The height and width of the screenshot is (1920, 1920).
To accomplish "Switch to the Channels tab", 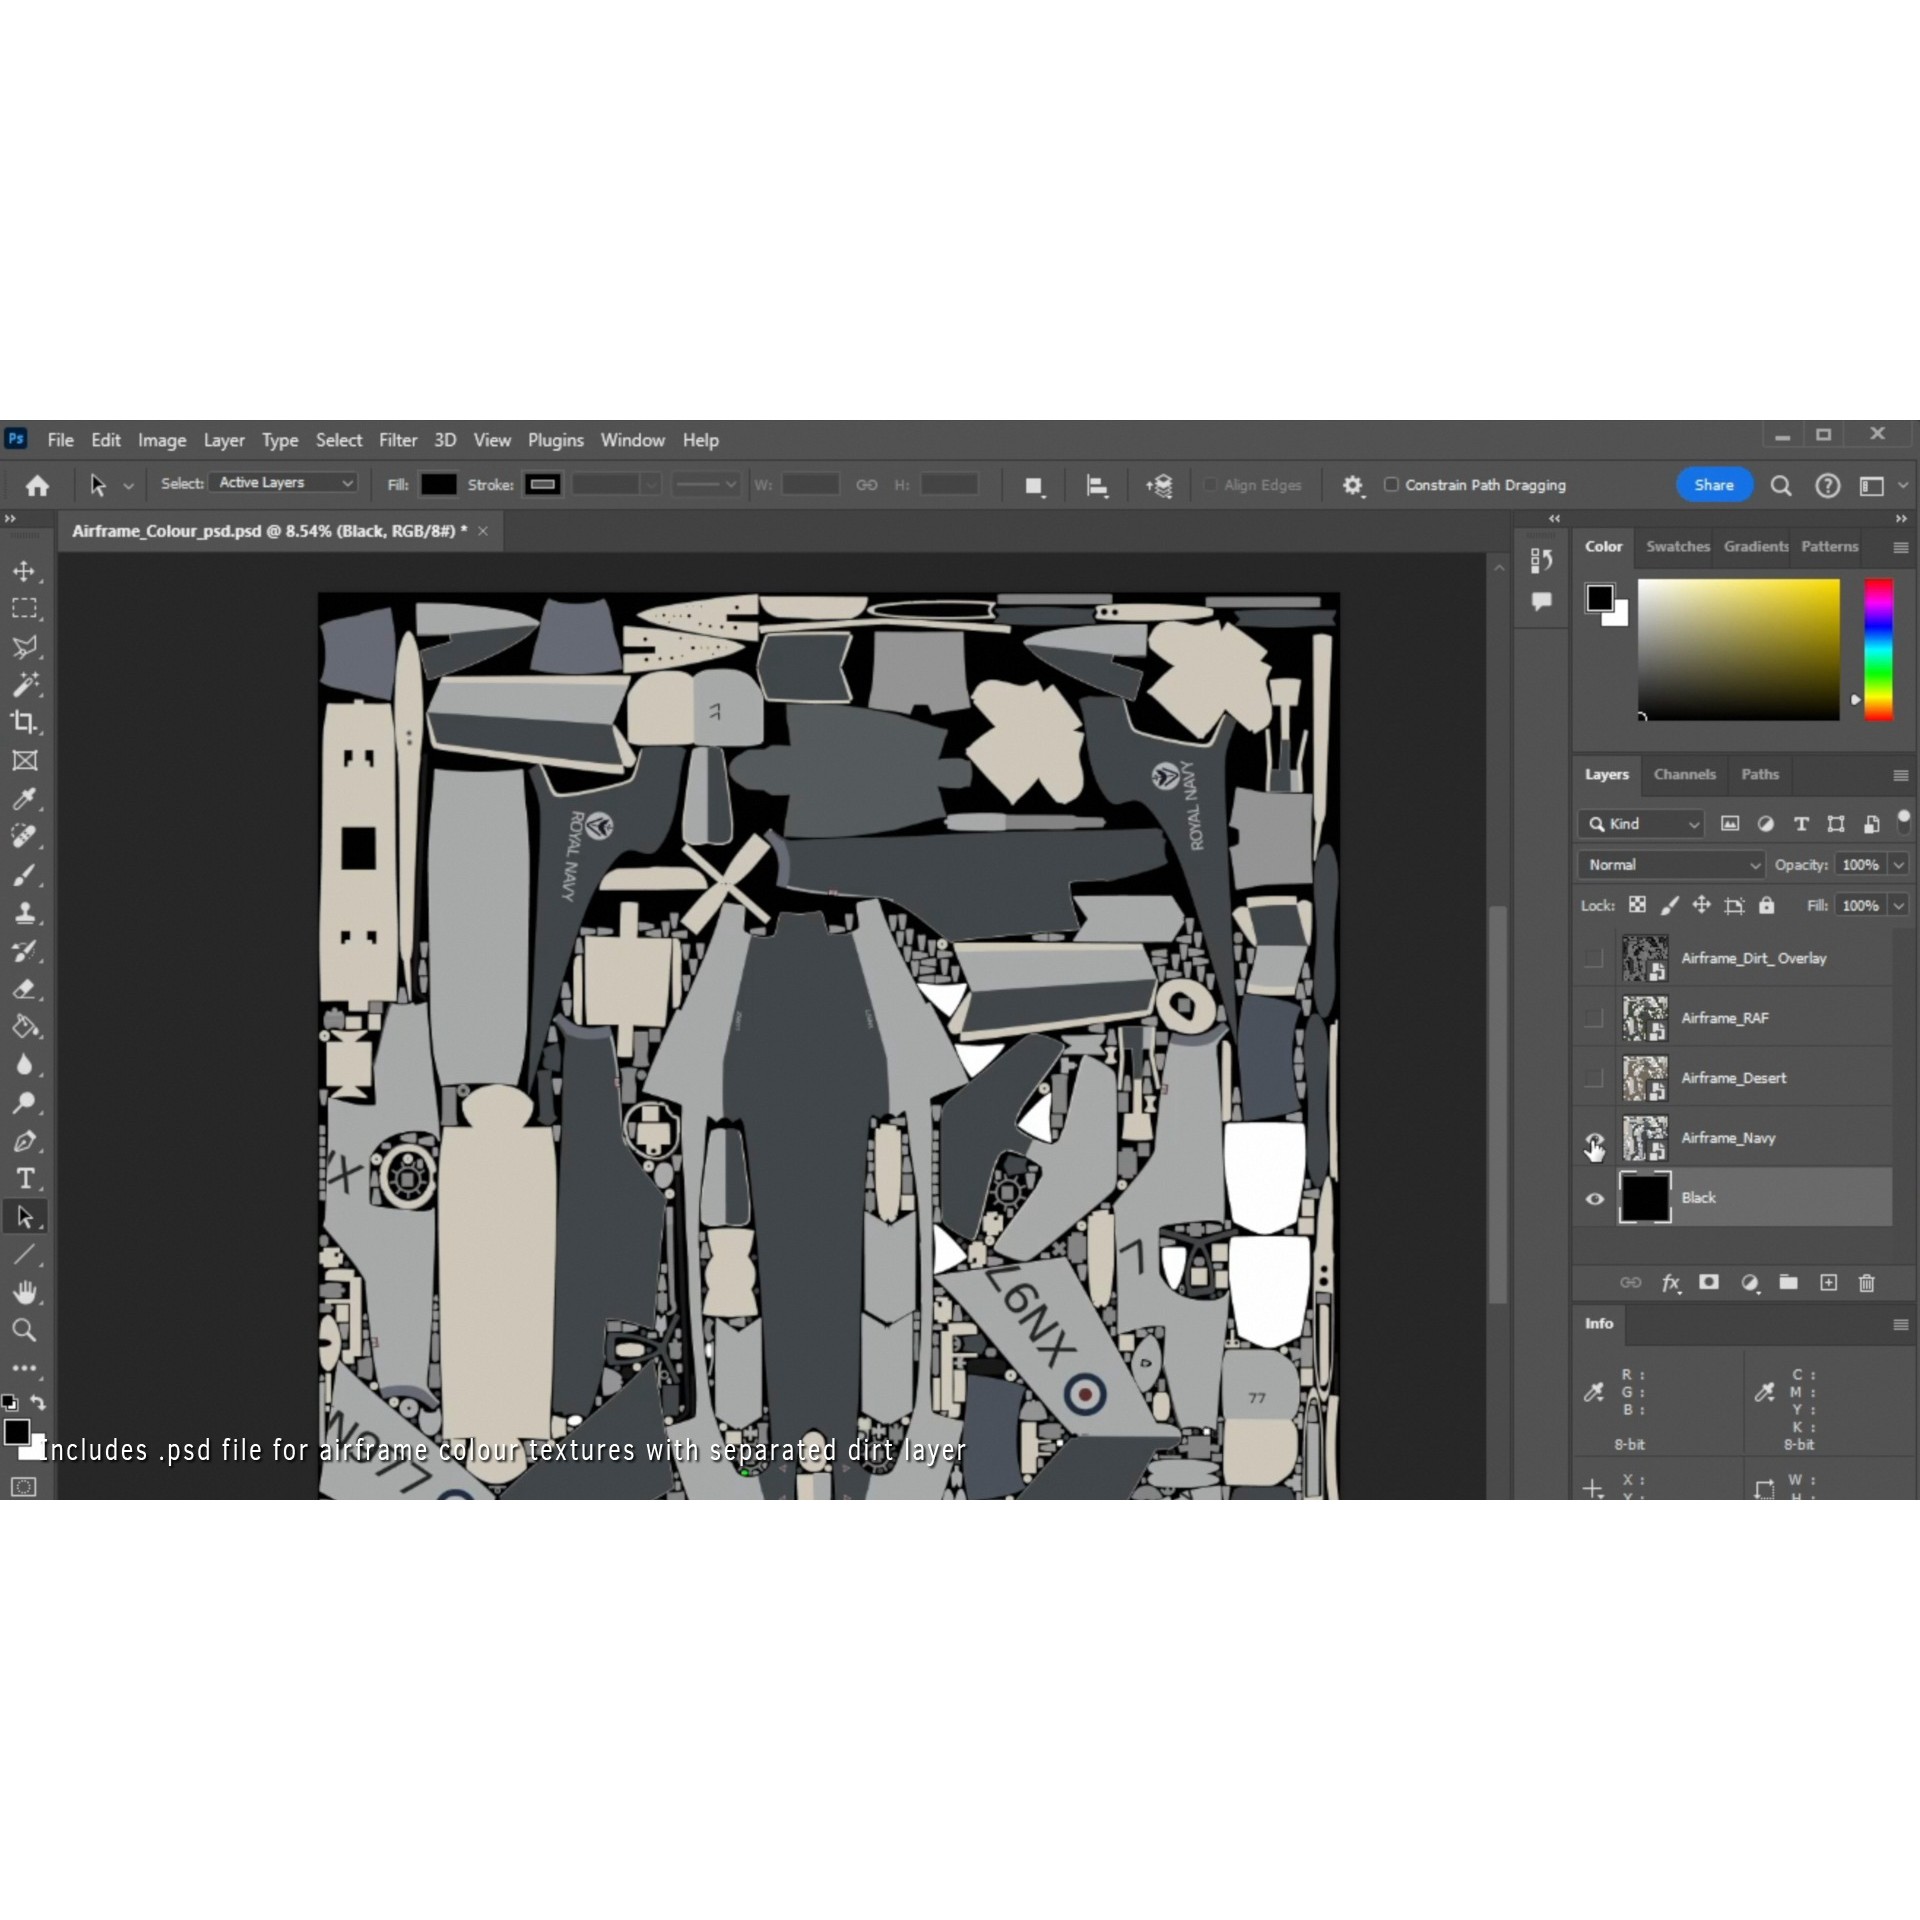I will pyautogui.click(x=1684, y=775).
